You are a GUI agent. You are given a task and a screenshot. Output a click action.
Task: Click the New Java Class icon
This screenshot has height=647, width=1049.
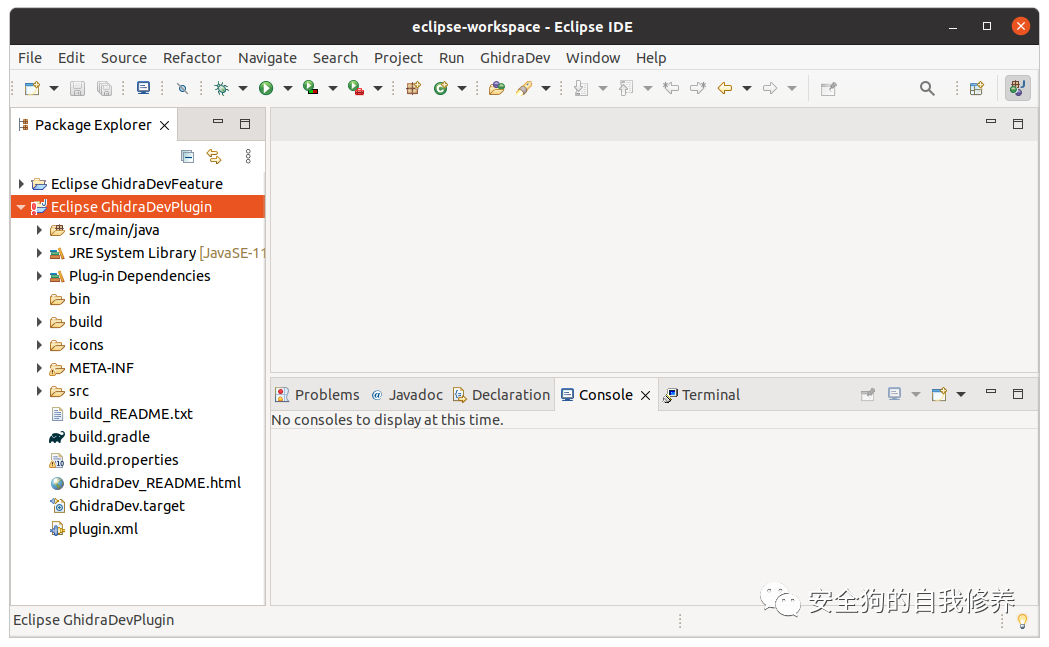point(441,88)
